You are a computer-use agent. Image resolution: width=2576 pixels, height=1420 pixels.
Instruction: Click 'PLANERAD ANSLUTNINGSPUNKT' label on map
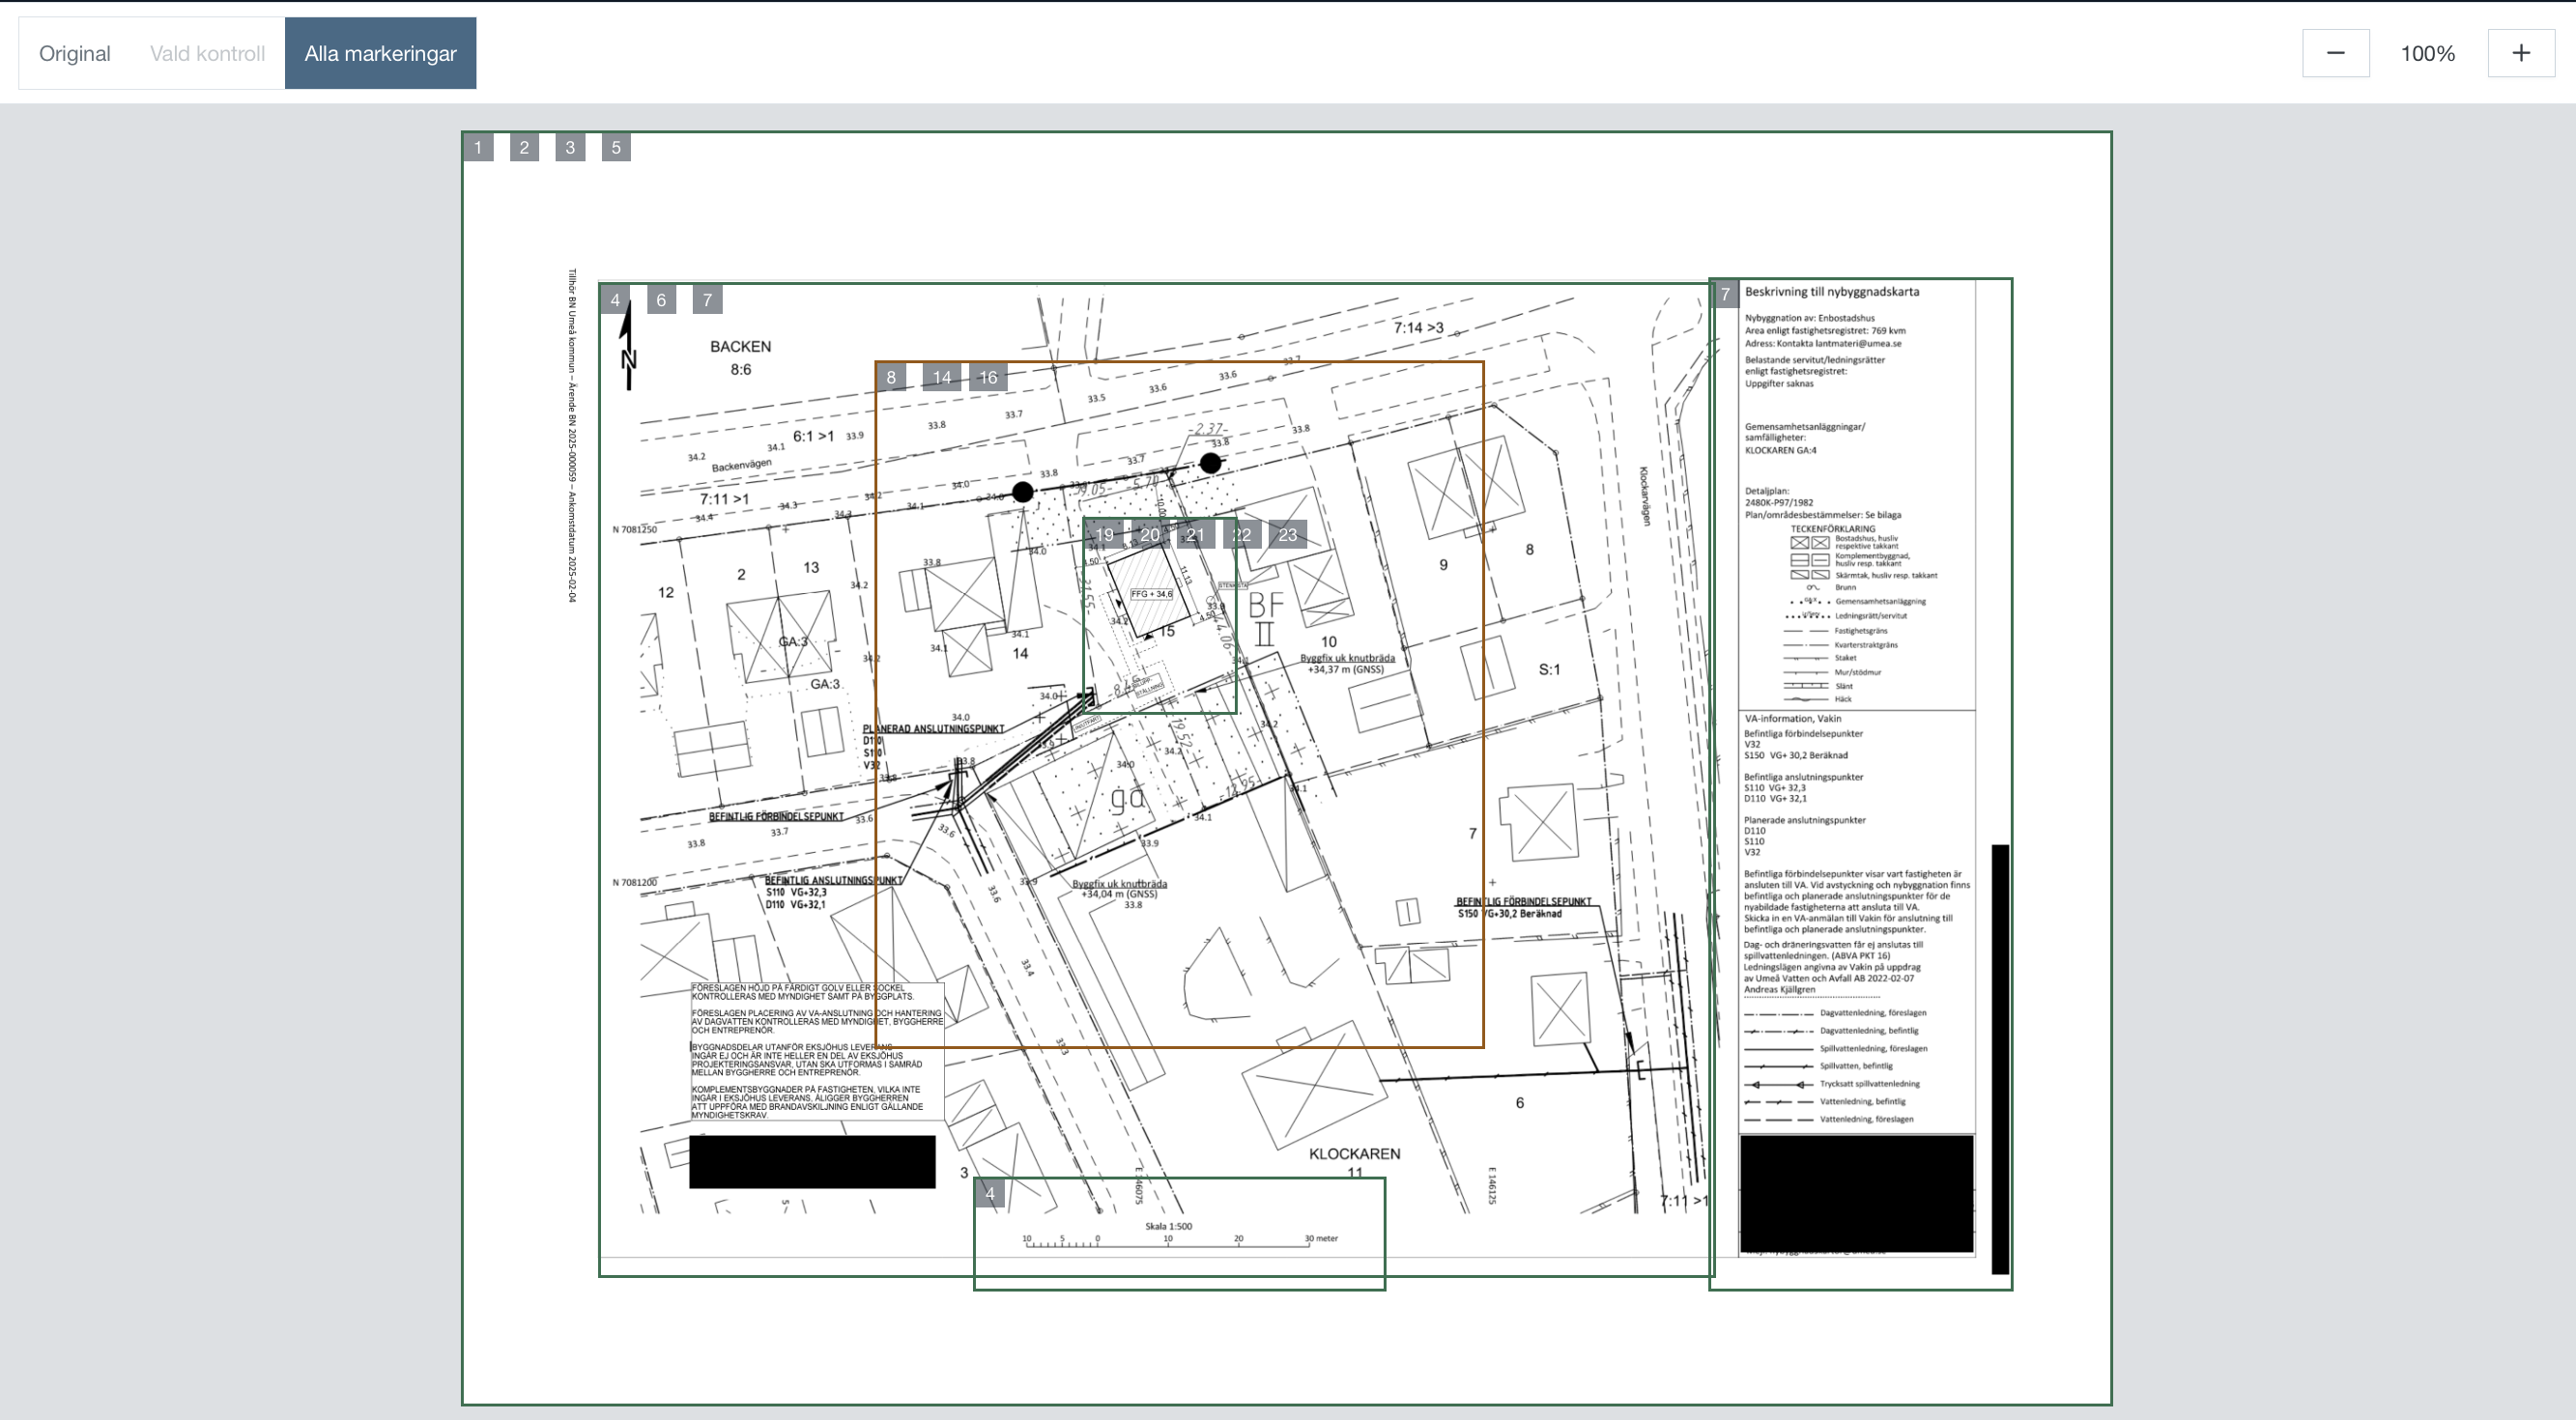pos(933,728)
